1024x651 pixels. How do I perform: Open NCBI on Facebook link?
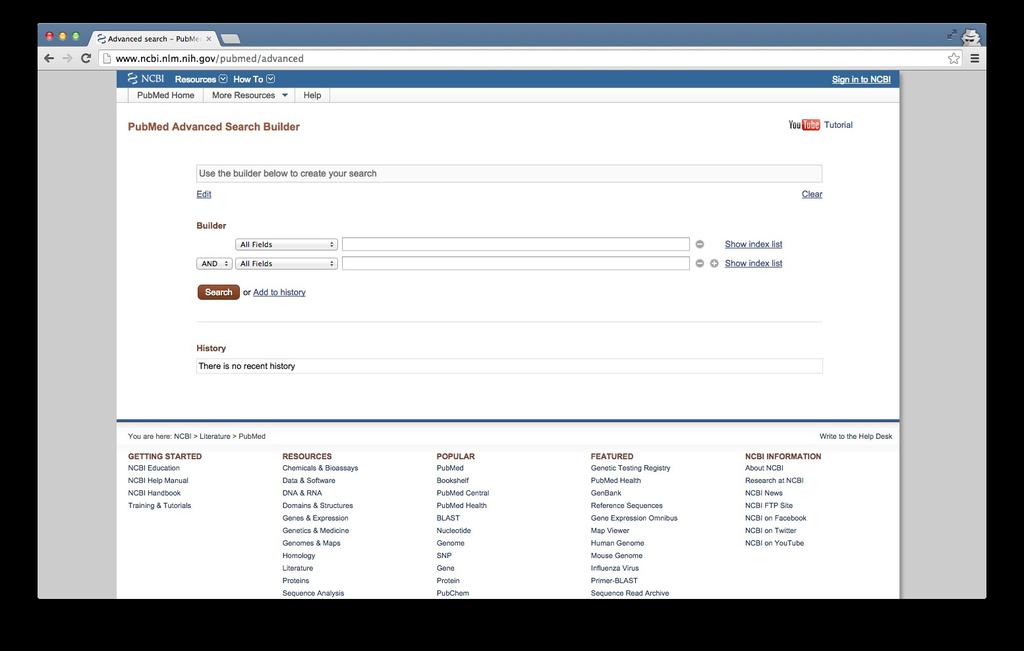point(776,518)
